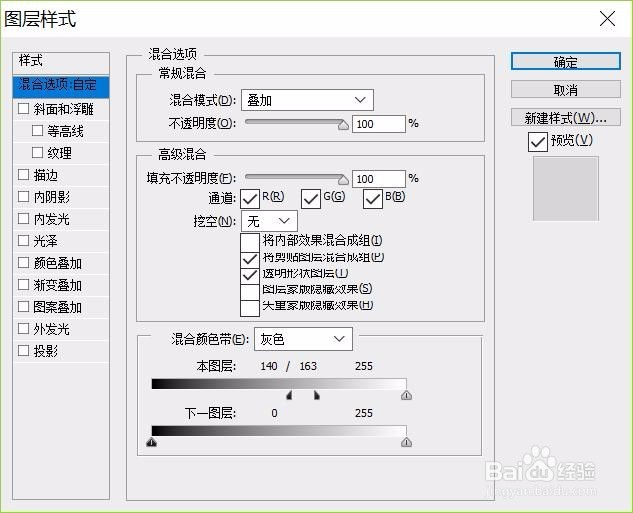633x513 pixels.
Task: Click 下一图层 white marker at 255
Action: (406, 442)
